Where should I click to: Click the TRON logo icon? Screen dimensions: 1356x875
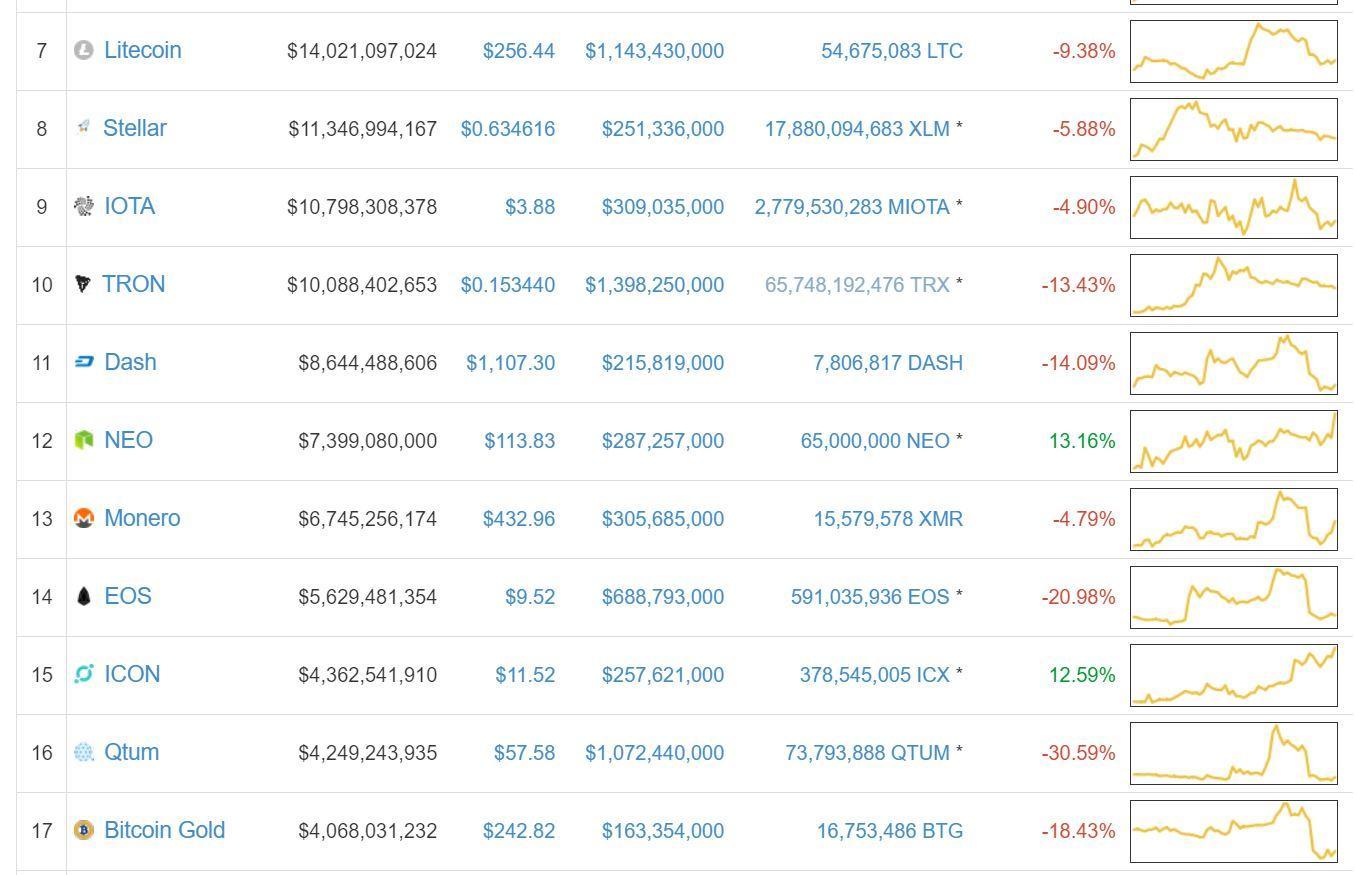pyautogui.click(x=85, y=284)
